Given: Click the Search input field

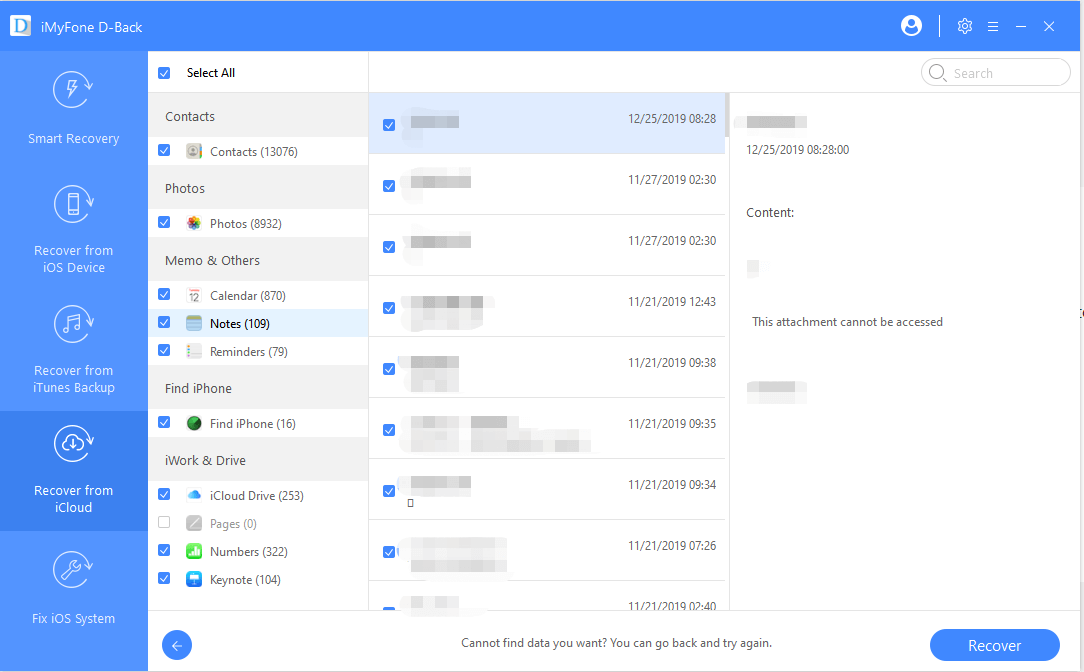Looking at the screenshot, I should coord(1005,73).
